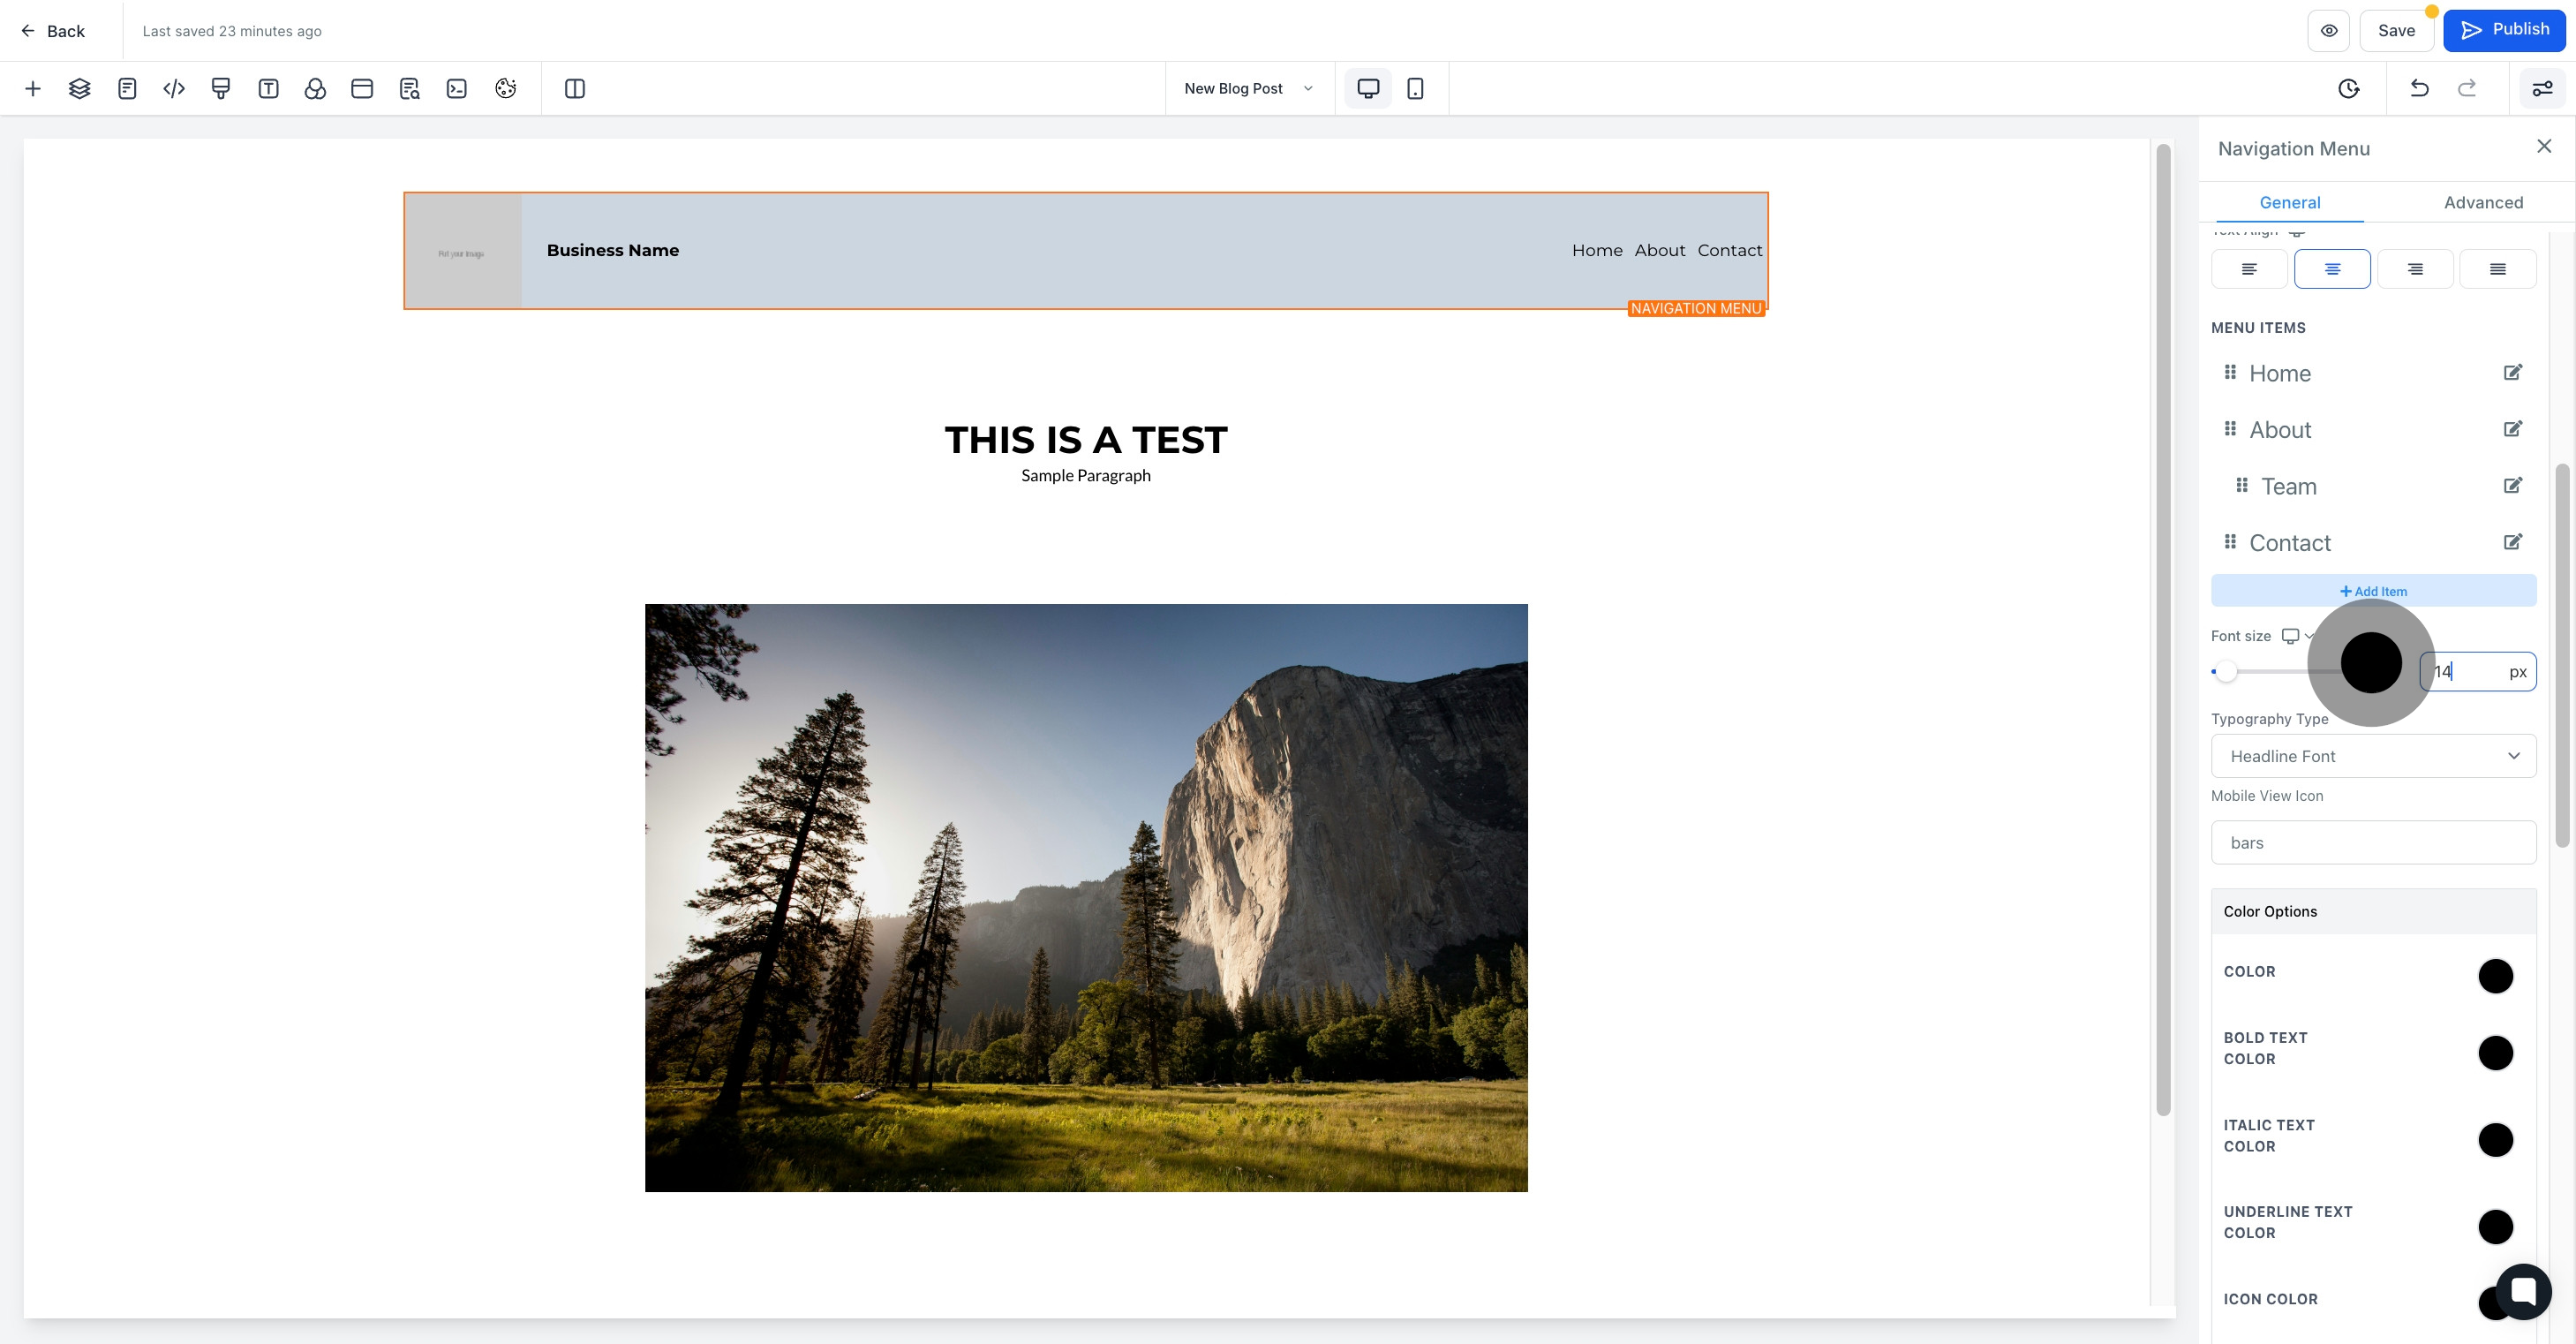
Task: Click the Mobile View Icon bars field
Action: tap(2373, 843)
